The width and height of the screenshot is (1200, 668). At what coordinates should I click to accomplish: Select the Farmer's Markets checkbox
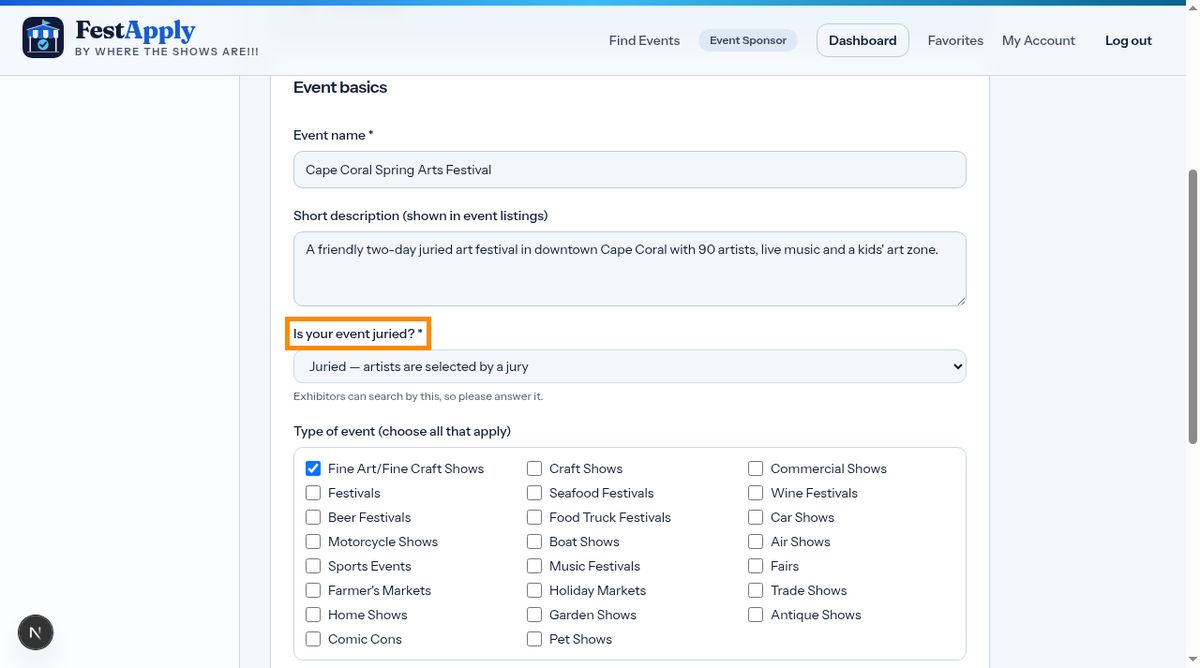313,590
